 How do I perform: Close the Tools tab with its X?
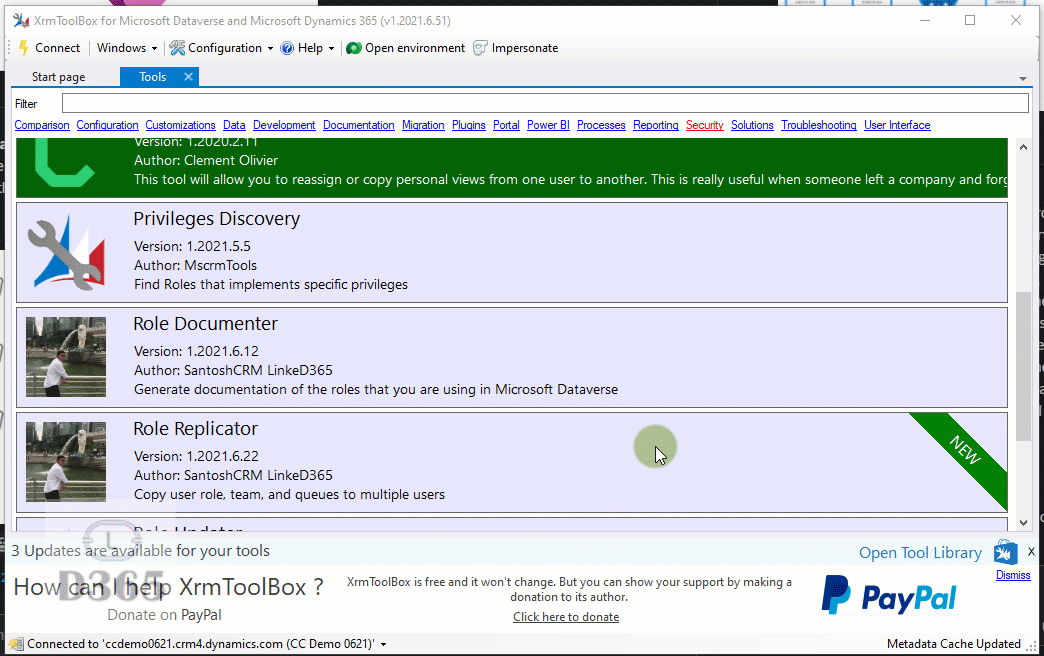188,77
